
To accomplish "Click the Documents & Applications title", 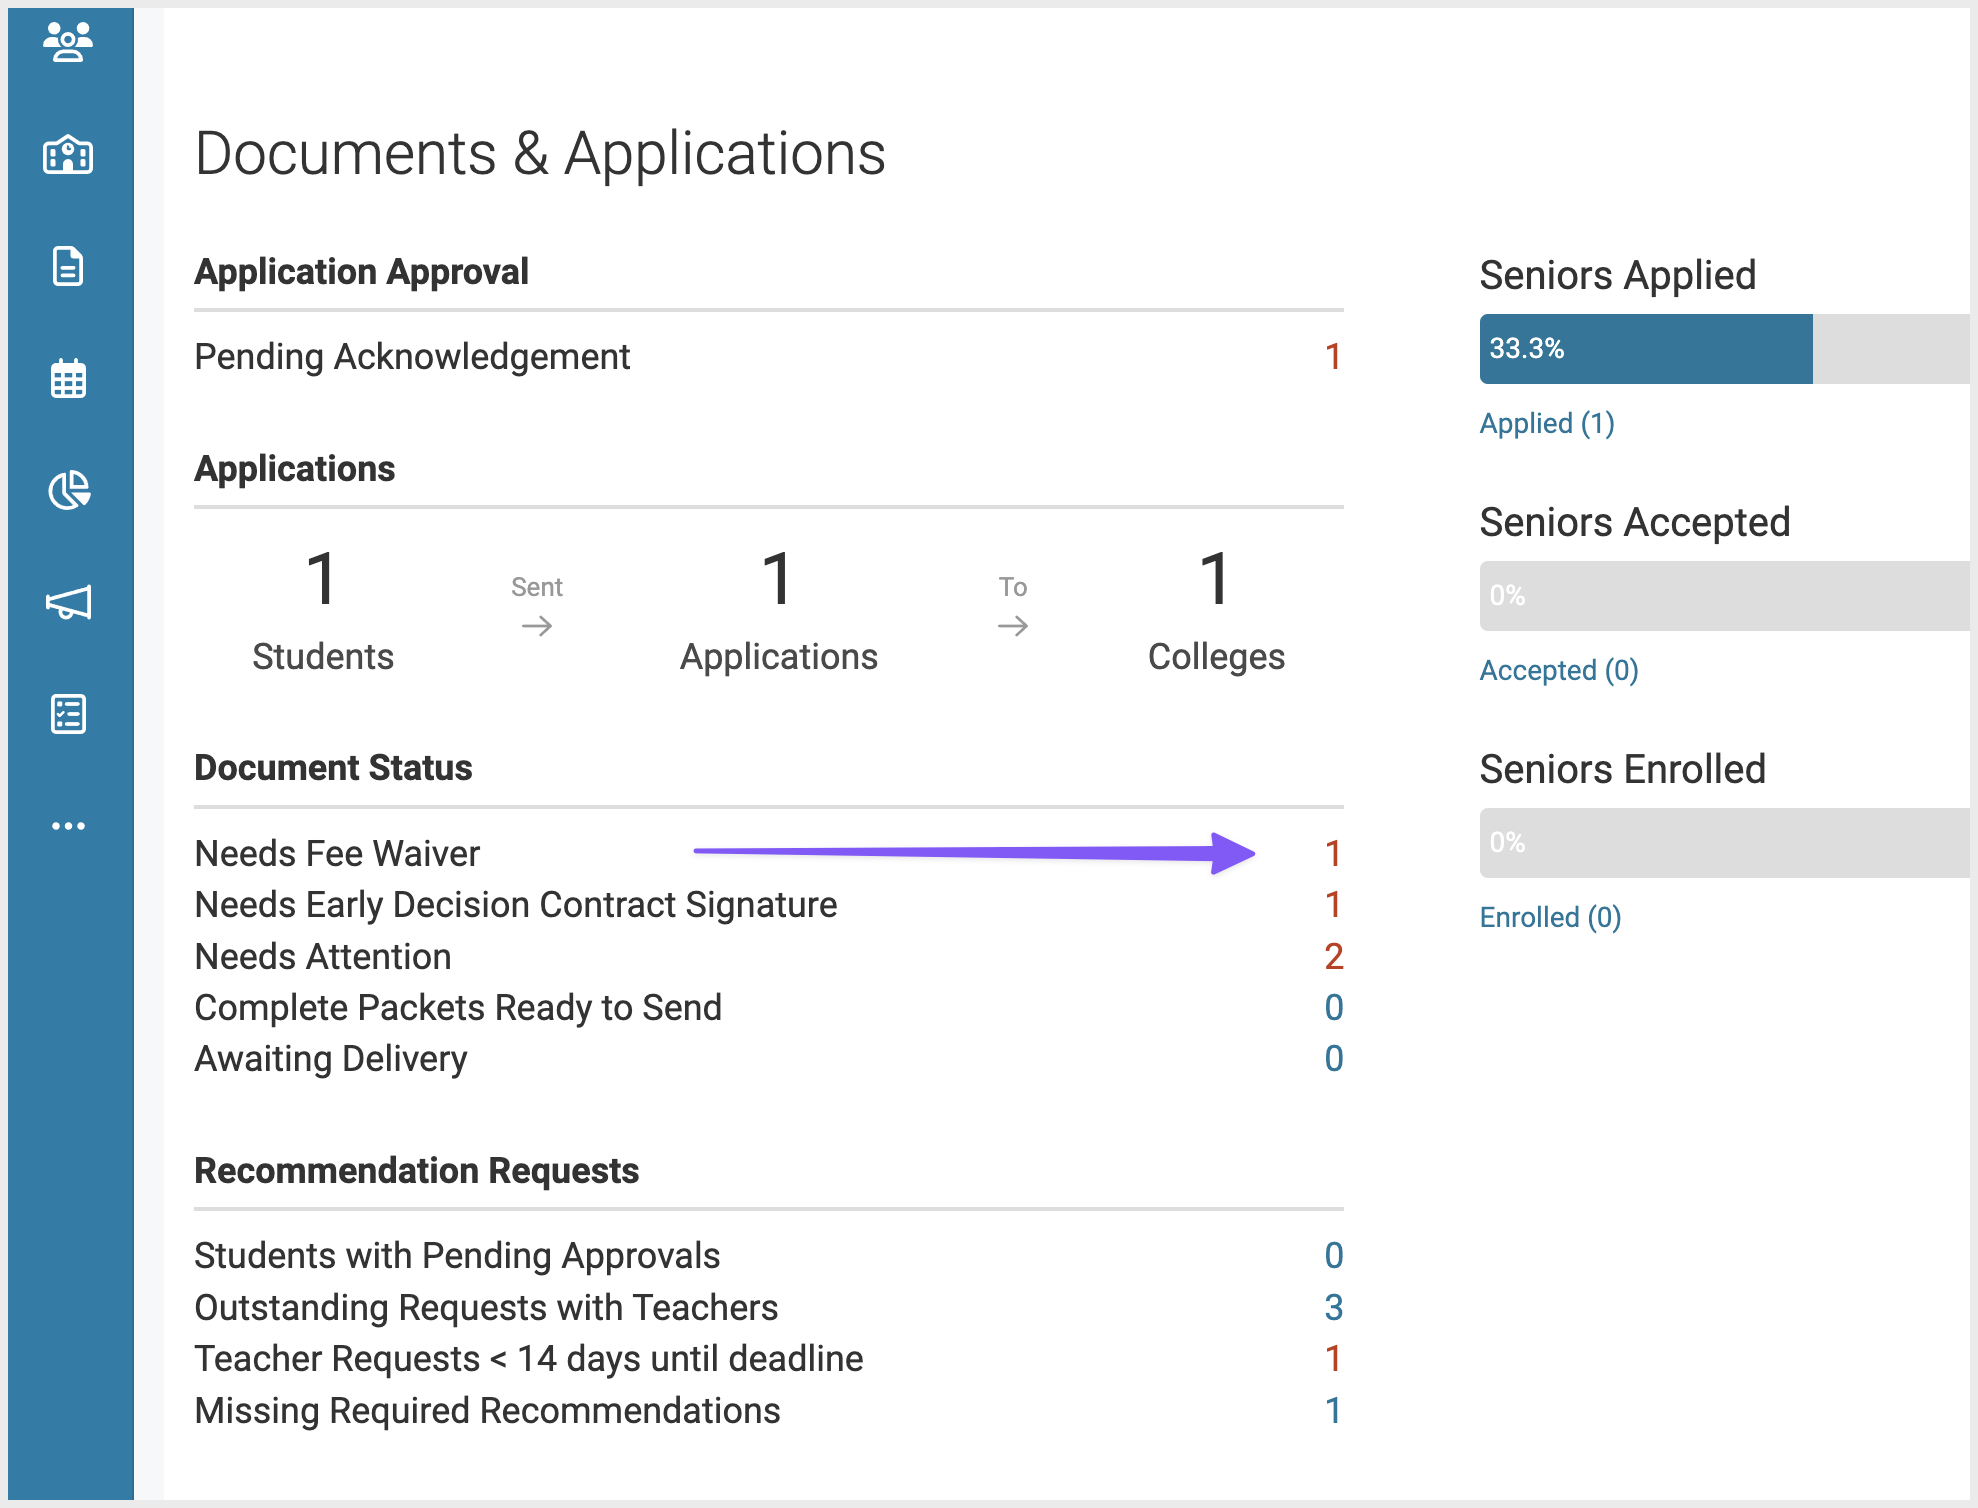I will pyautogui.click(x=540, y=154).
